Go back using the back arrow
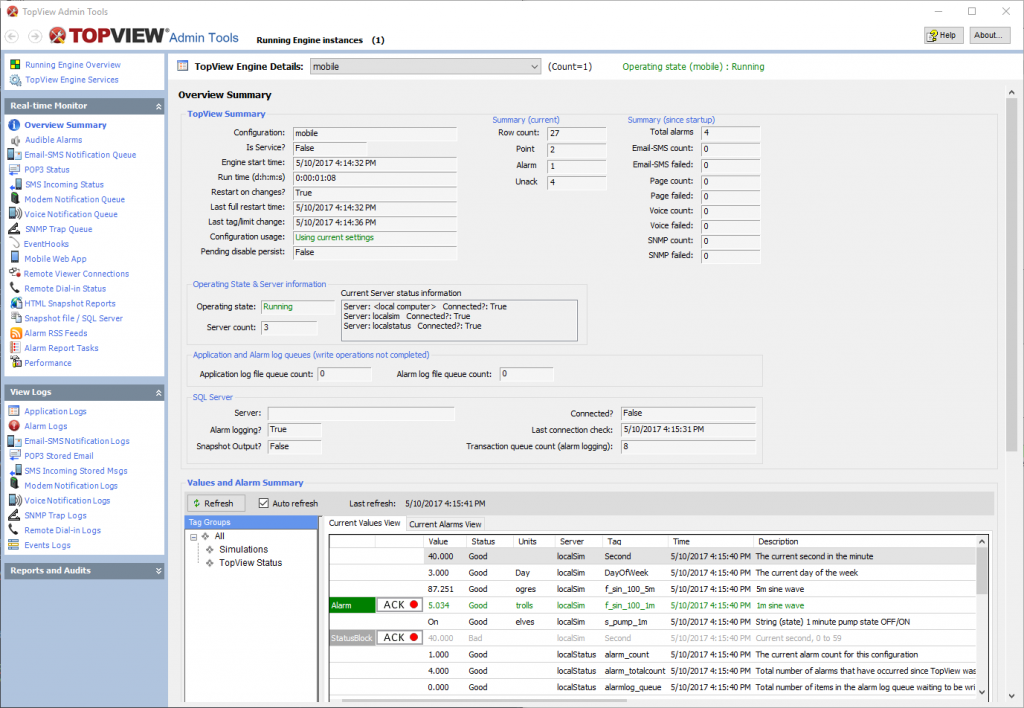 click(x=12, y=37)
